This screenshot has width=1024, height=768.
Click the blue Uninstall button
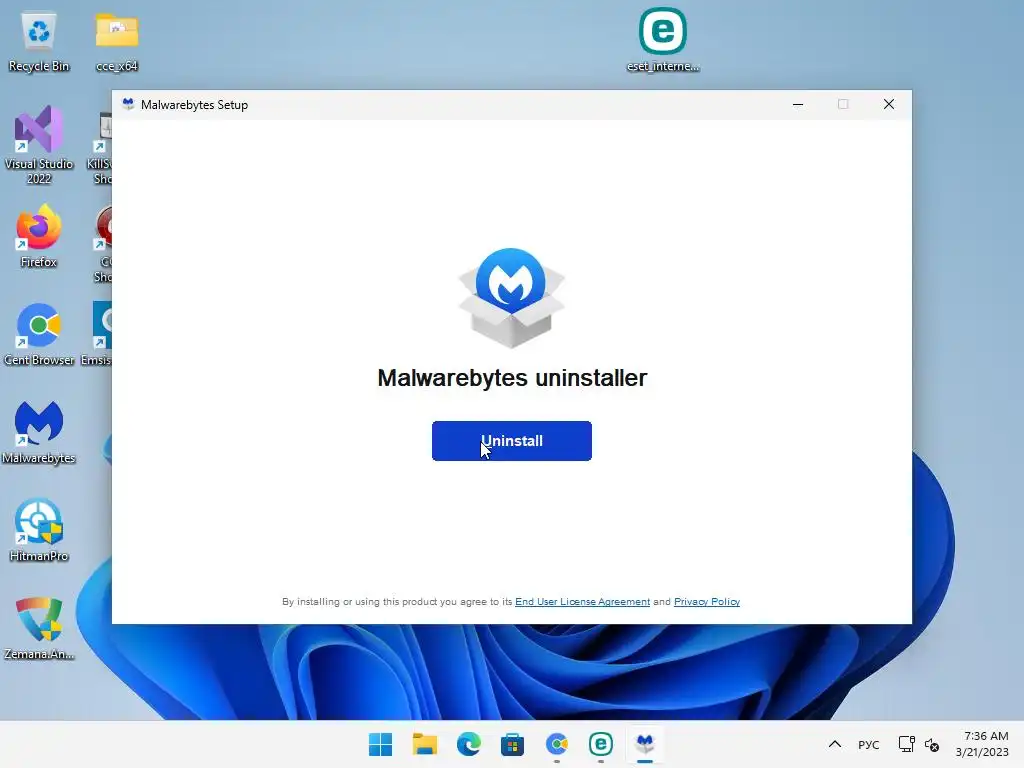pos(511,441)
